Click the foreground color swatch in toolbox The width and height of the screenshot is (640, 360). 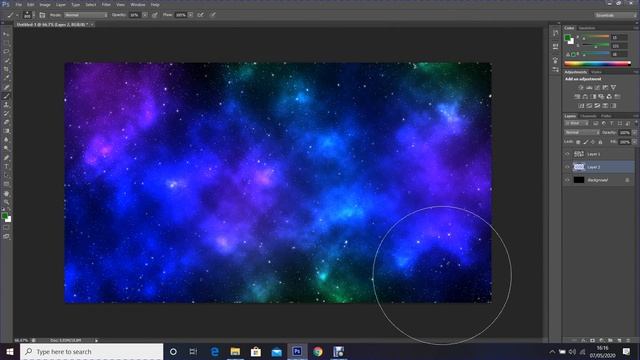(x=4, y=216)
